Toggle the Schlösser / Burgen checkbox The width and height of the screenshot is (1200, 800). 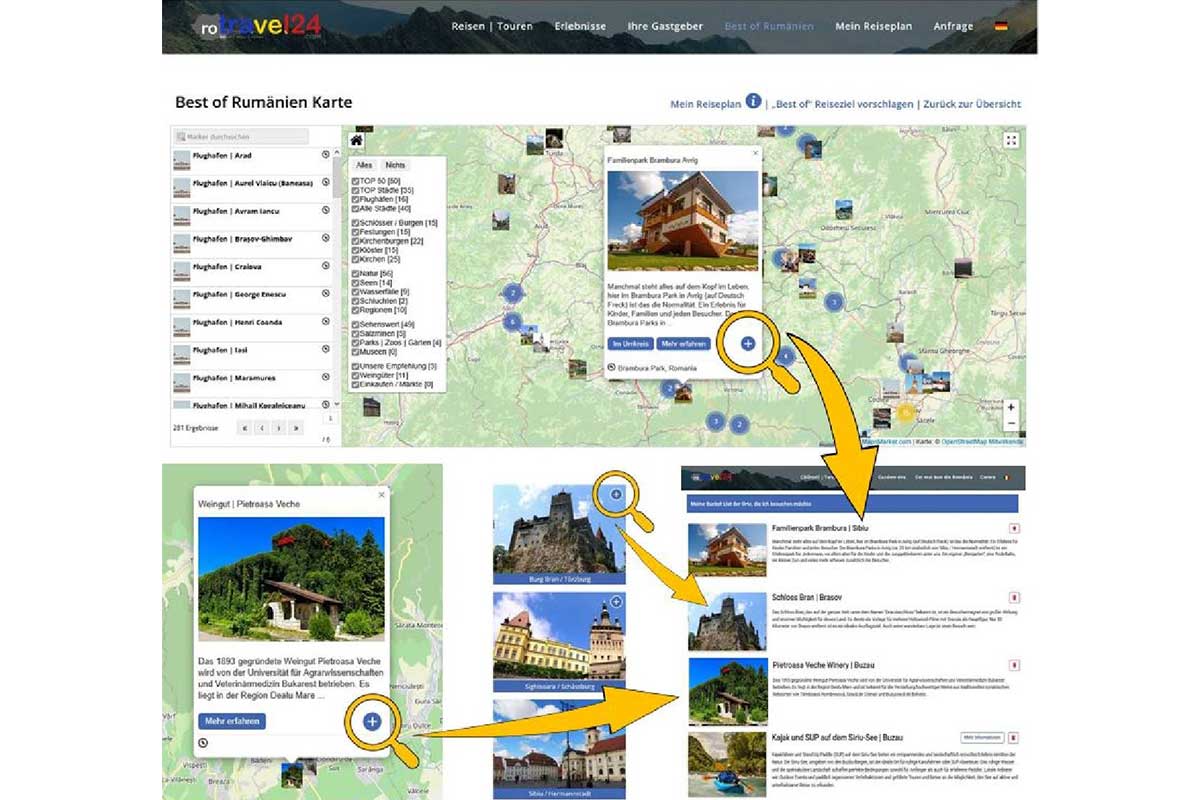pos(356,223)
